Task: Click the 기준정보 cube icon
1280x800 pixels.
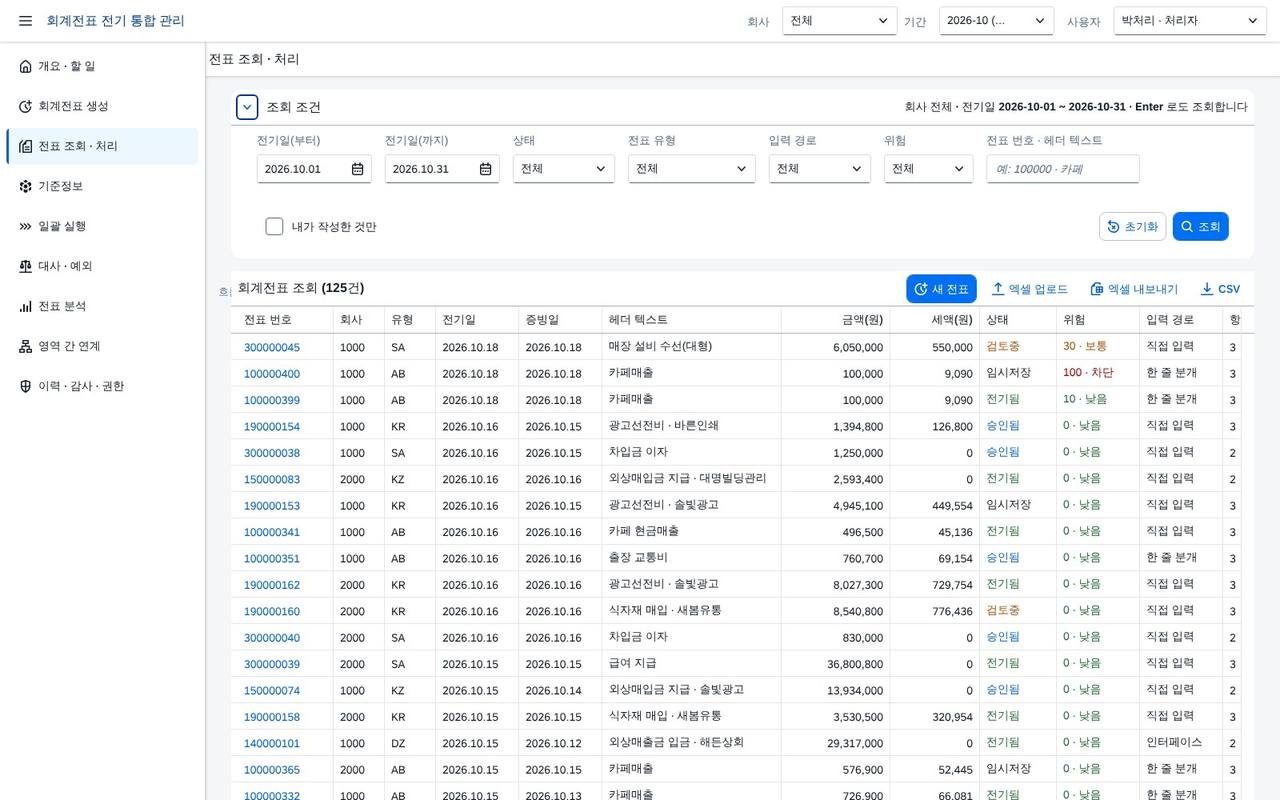Action: (26, 186)
